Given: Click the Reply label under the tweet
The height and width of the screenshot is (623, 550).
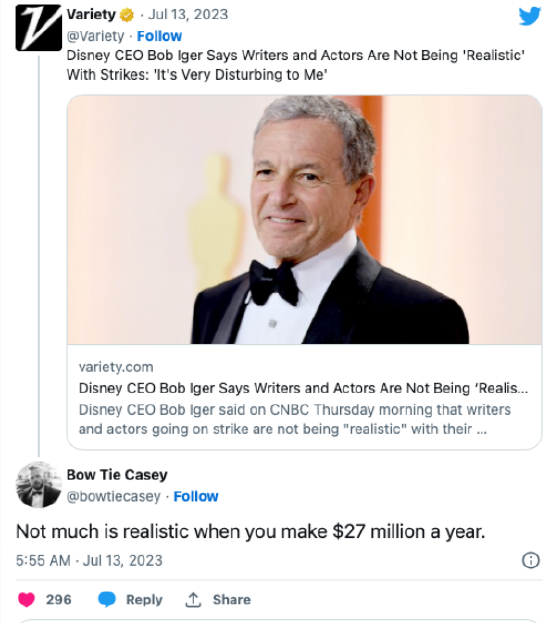Looking at the screenshot, I should tap(144, 600).
